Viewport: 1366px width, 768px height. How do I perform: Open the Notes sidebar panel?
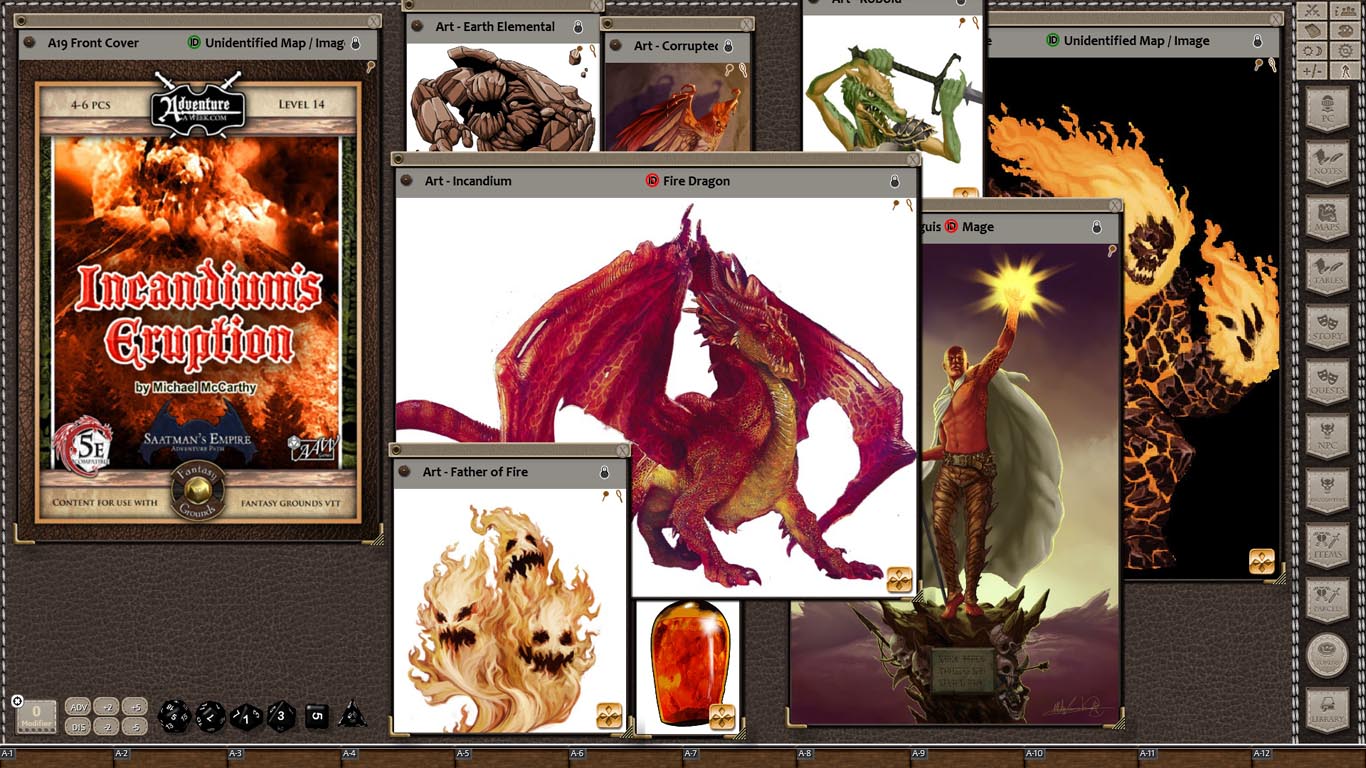1327,162
